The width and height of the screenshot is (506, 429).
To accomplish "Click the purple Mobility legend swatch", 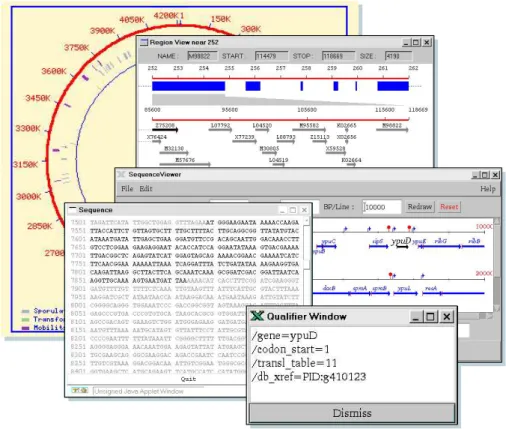I will [x=25, y=328].
